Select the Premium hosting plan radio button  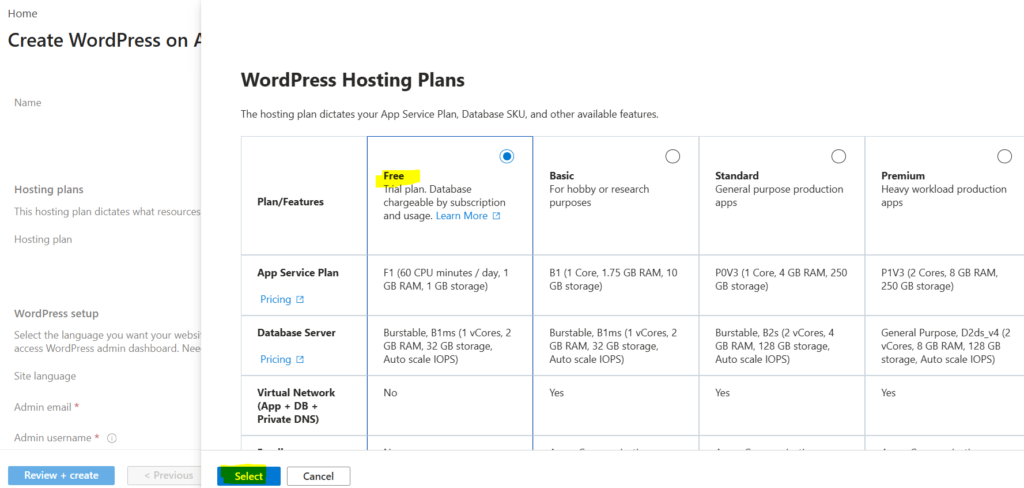(1004, 156)
